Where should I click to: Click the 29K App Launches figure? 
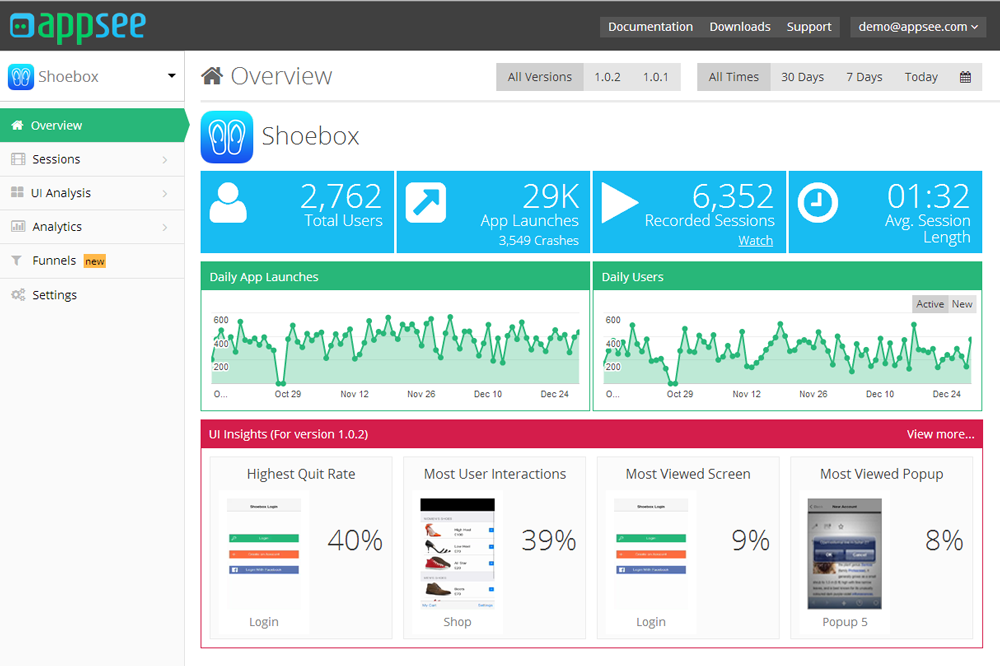[x=550, y=196]
